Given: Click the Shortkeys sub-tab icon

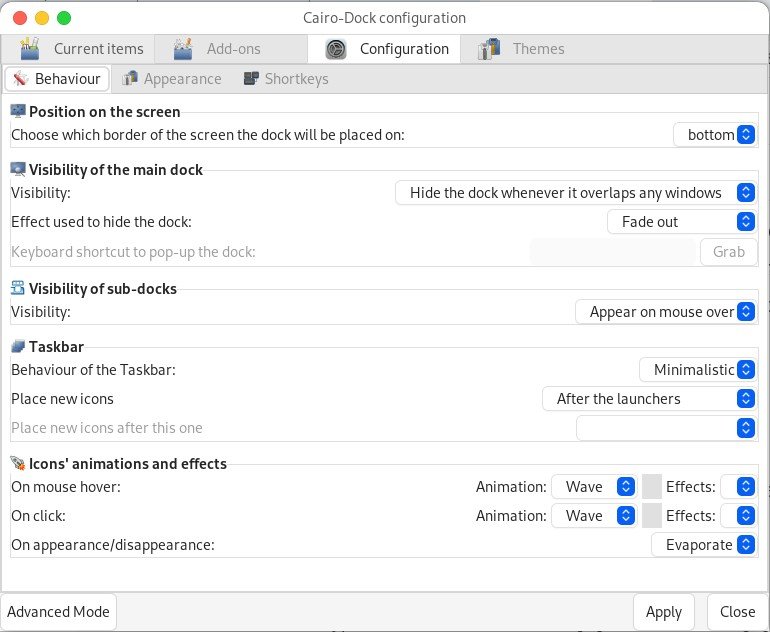Looking at the screenshot, I should click(x=251, y=78).
